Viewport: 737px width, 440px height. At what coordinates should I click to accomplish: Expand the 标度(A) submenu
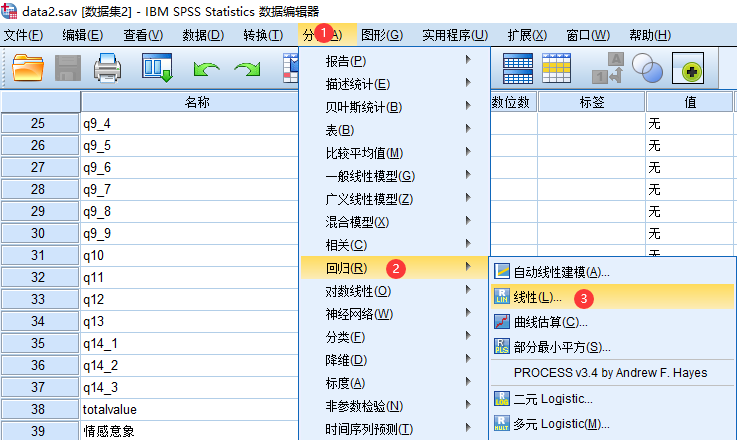point(394,383)
